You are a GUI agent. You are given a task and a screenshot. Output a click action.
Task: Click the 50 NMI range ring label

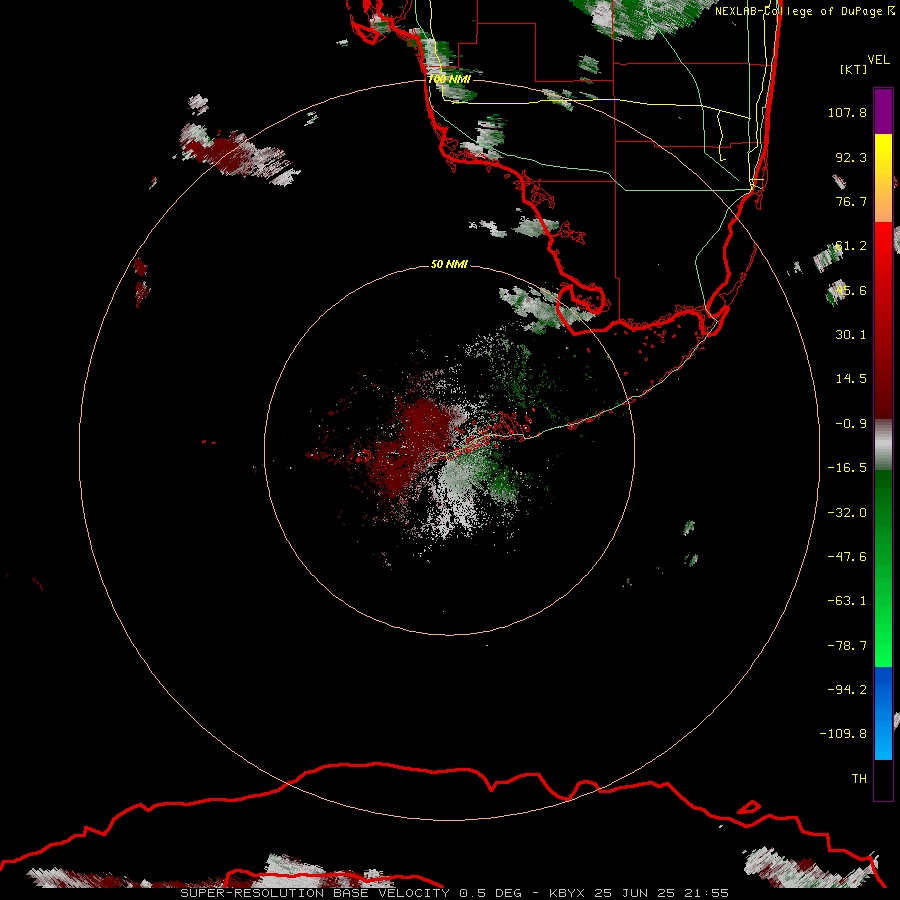pos(449,265)
